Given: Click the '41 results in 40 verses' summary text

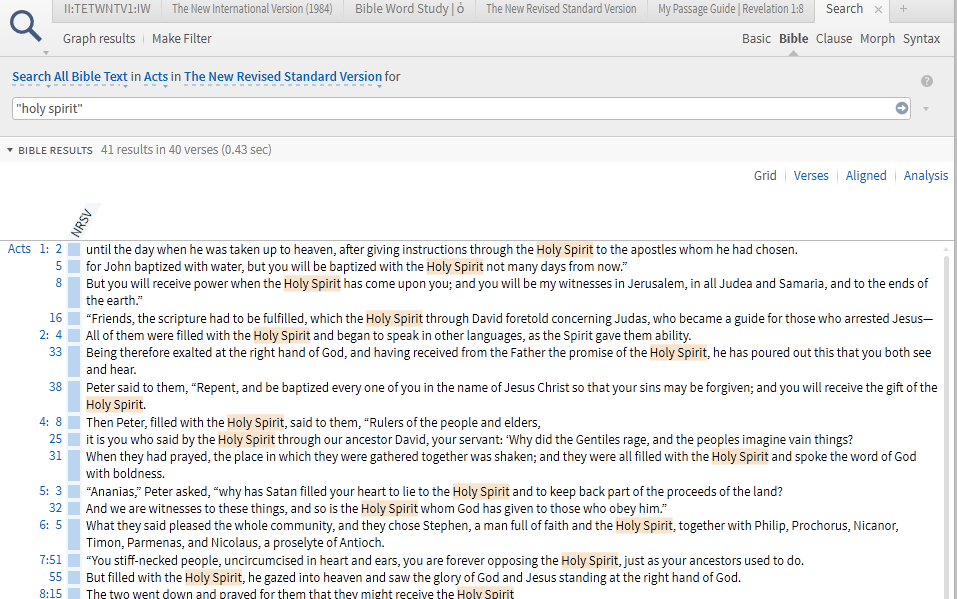Looking at the screenshot, I should coord(186,150).
